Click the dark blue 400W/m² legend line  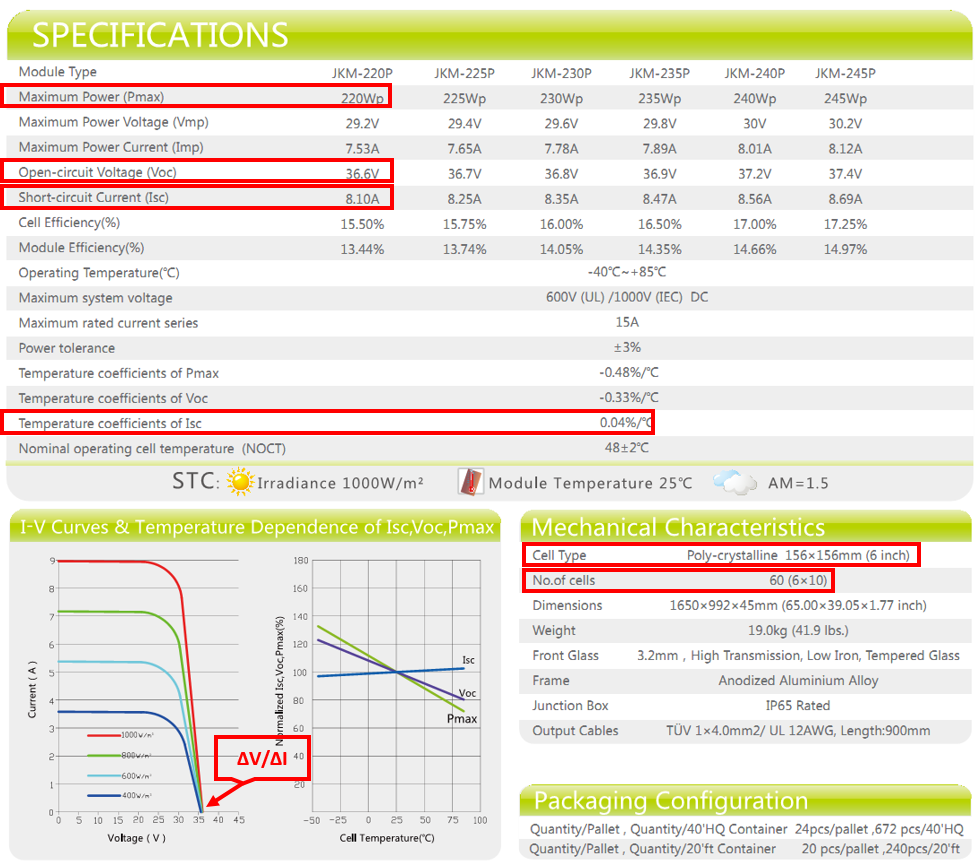coord(104,795)
